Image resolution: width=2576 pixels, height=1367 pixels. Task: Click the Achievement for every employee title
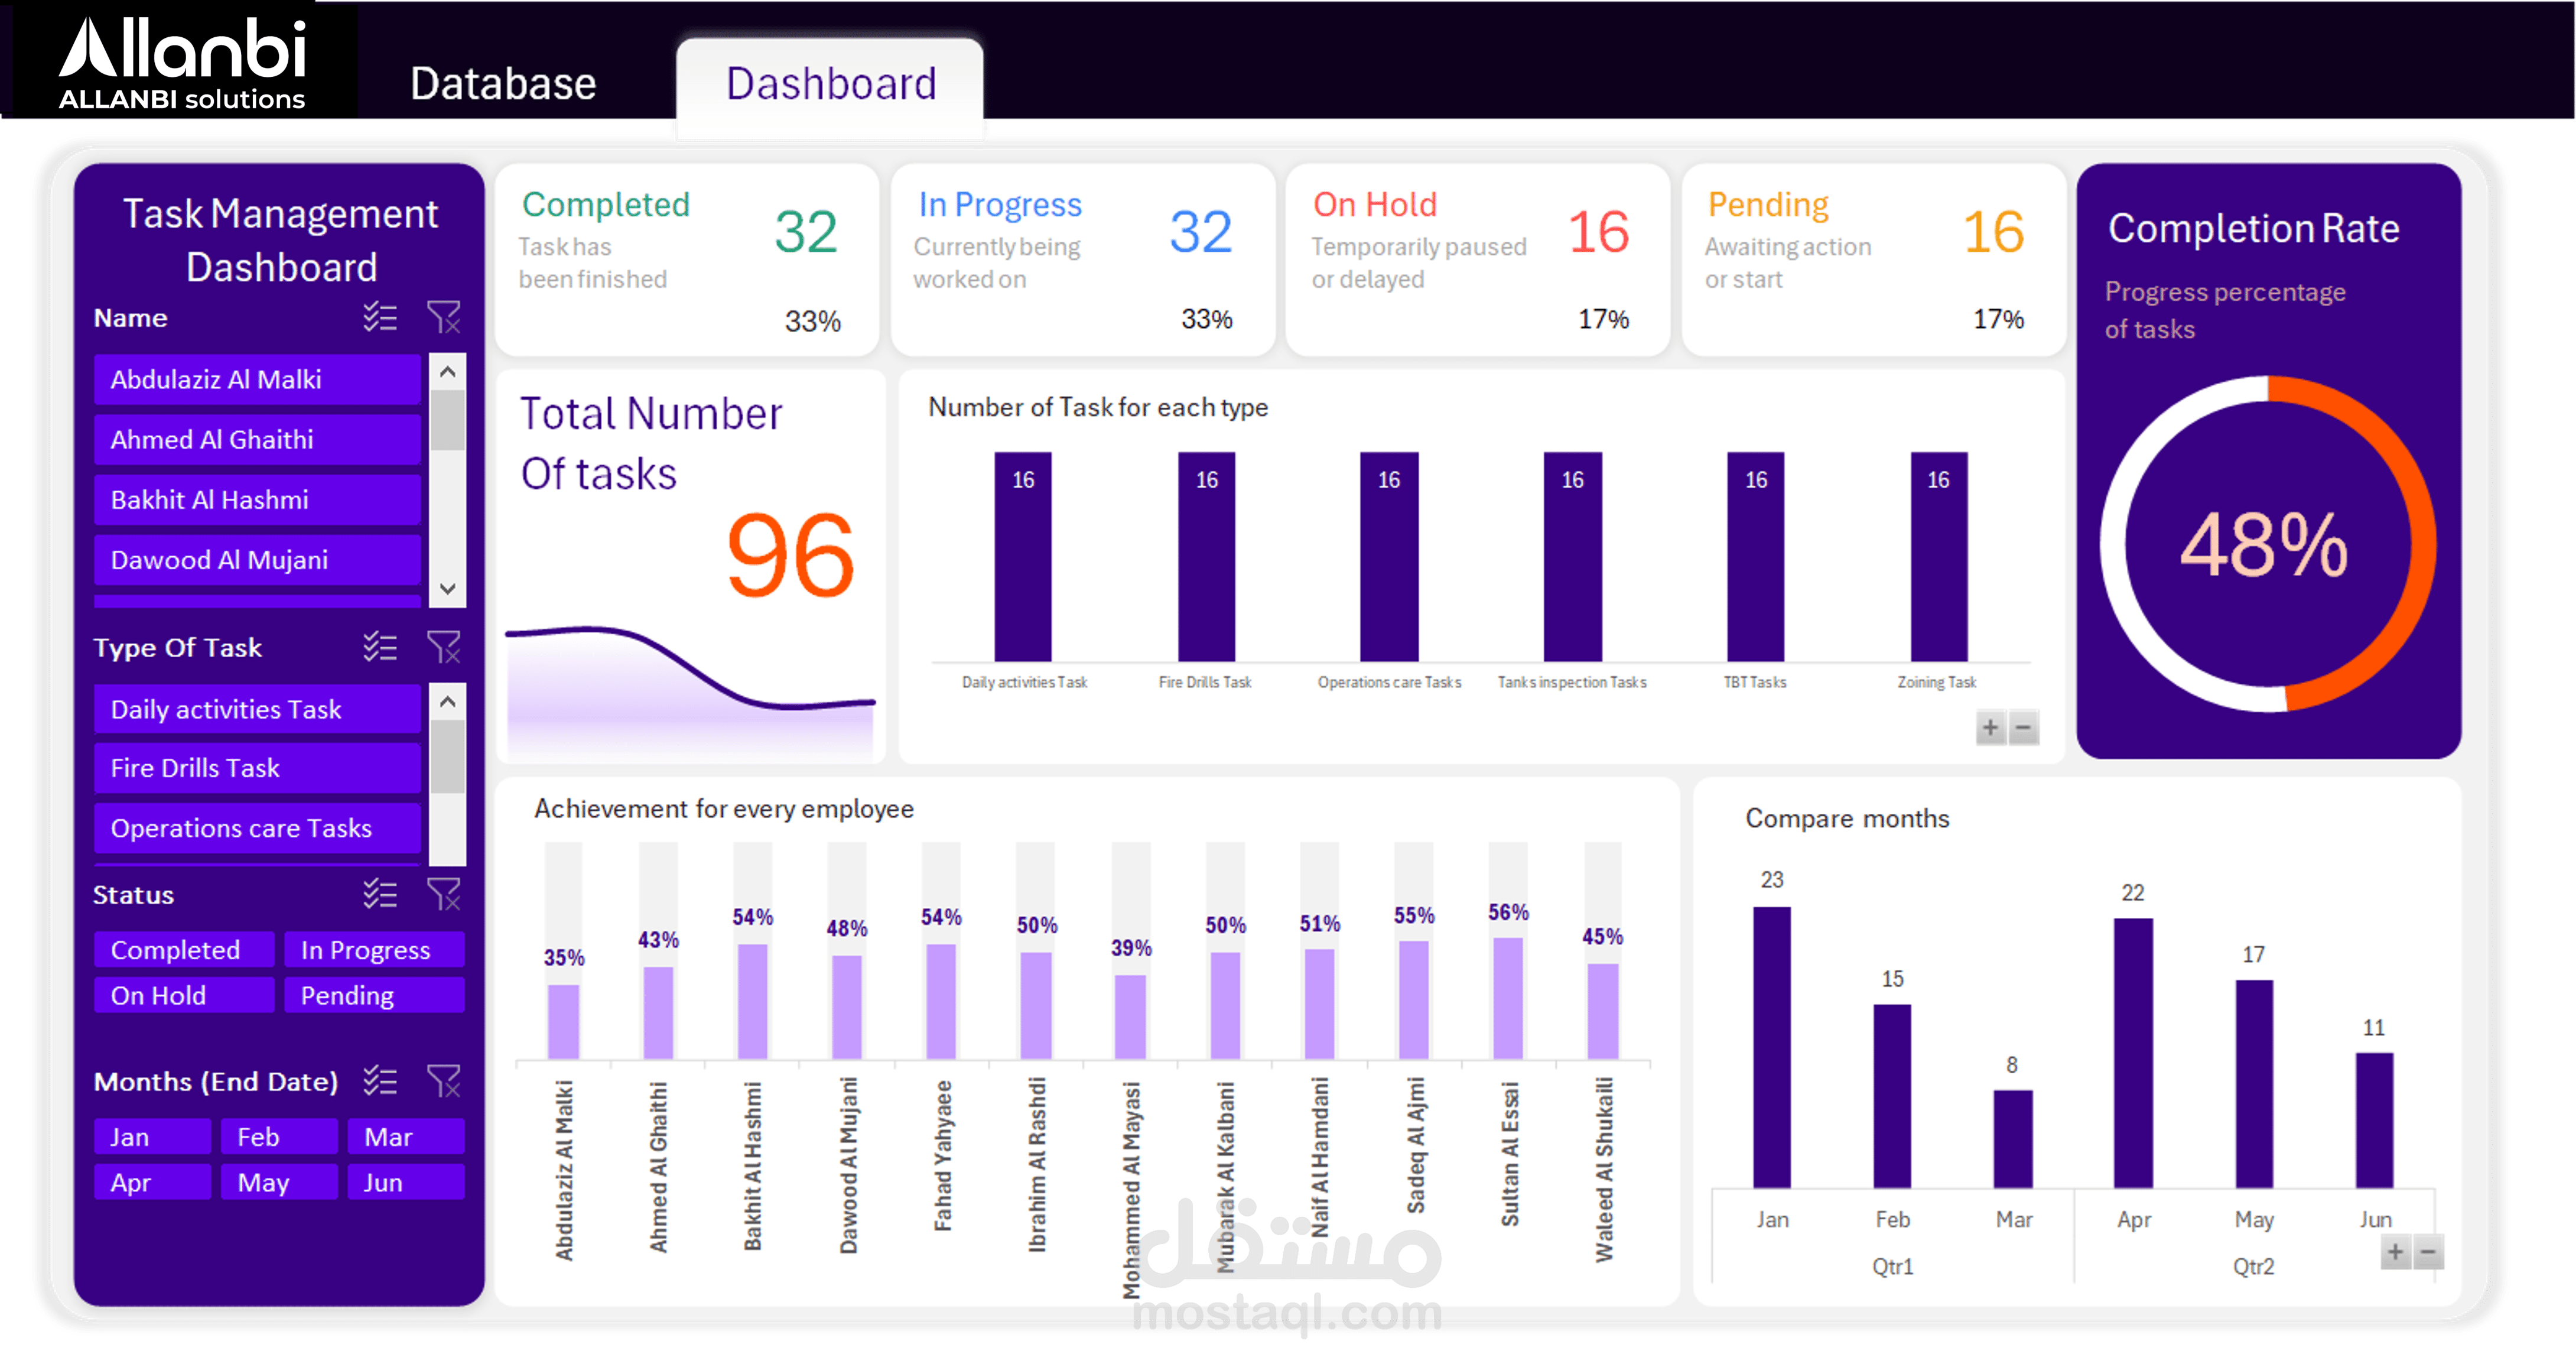coord(724,808)
